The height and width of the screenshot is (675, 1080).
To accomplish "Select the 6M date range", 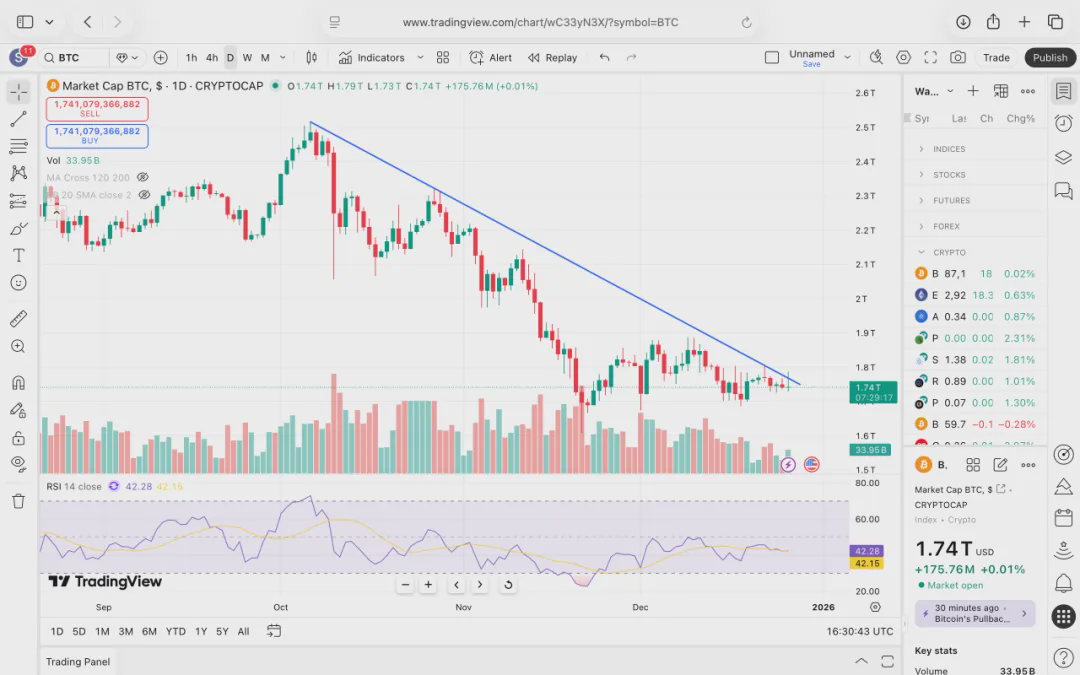I will [x=149, y=631].
